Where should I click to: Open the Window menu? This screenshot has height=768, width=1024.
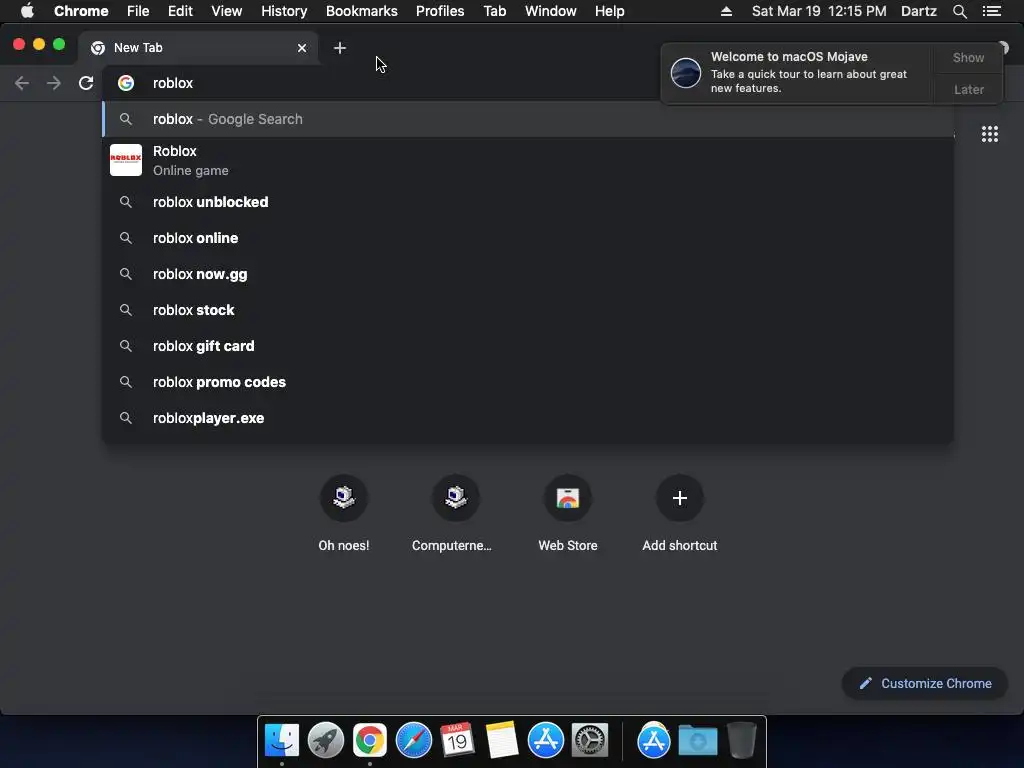coord(551,11)
